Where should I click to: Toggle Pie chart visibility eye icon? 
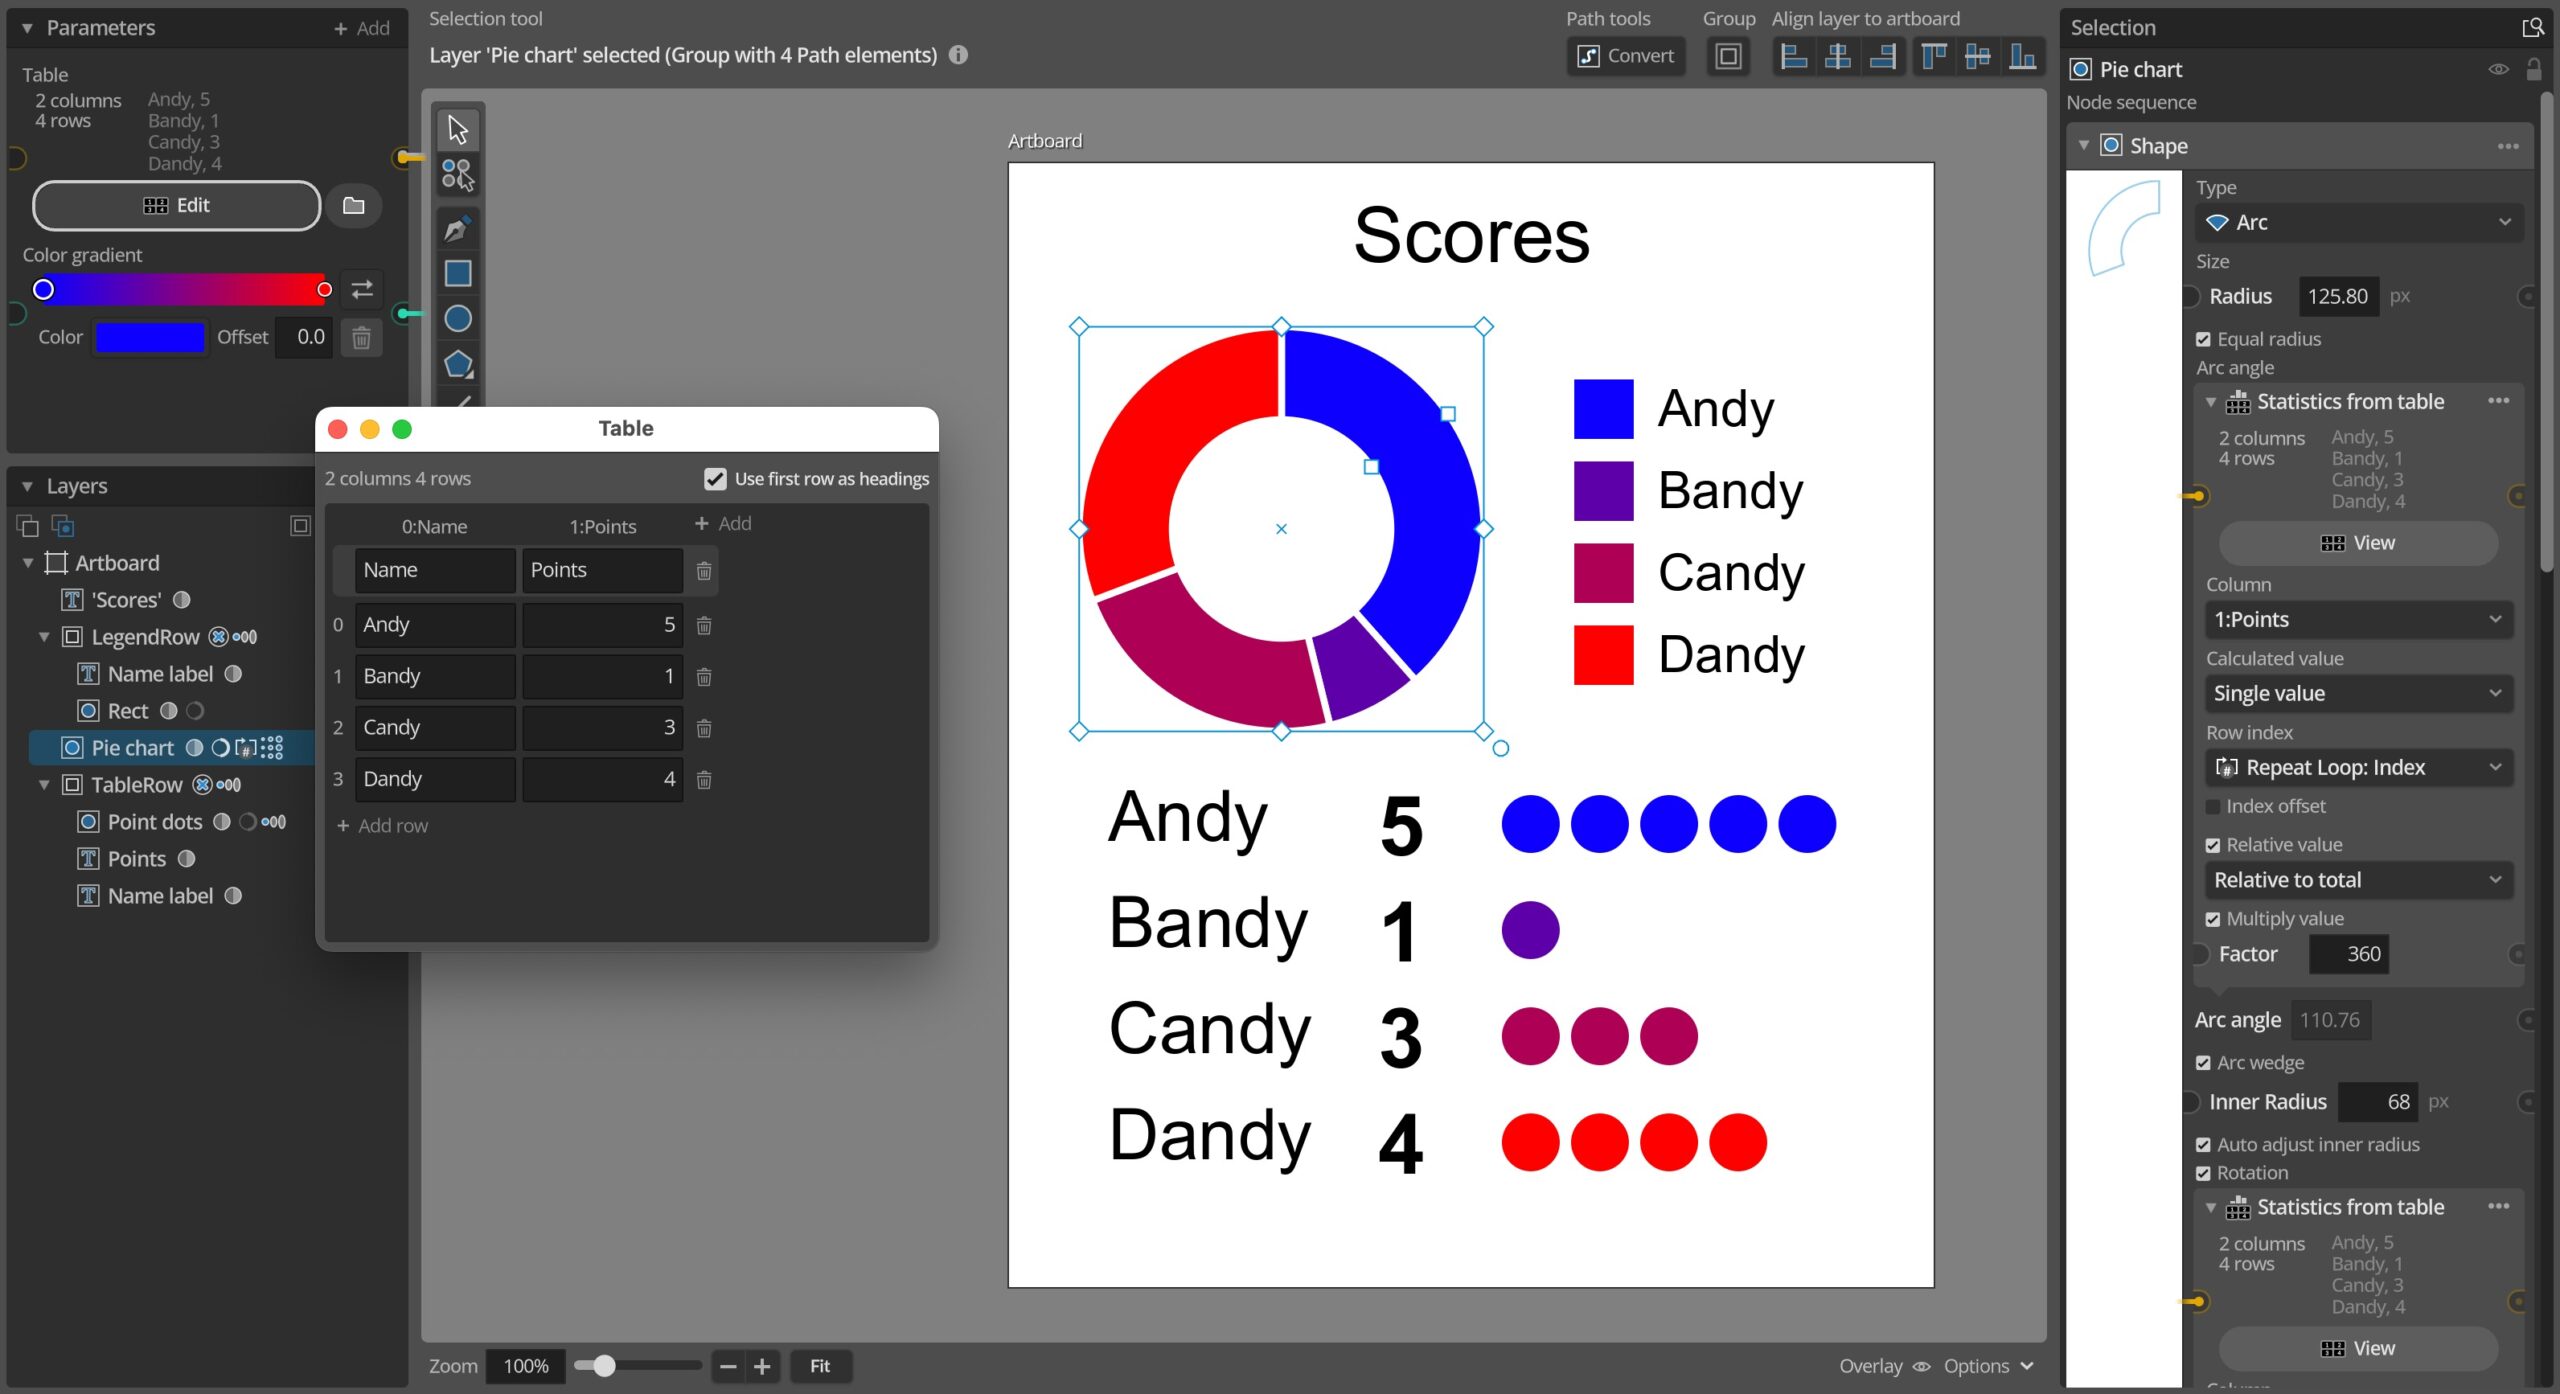2497,69
